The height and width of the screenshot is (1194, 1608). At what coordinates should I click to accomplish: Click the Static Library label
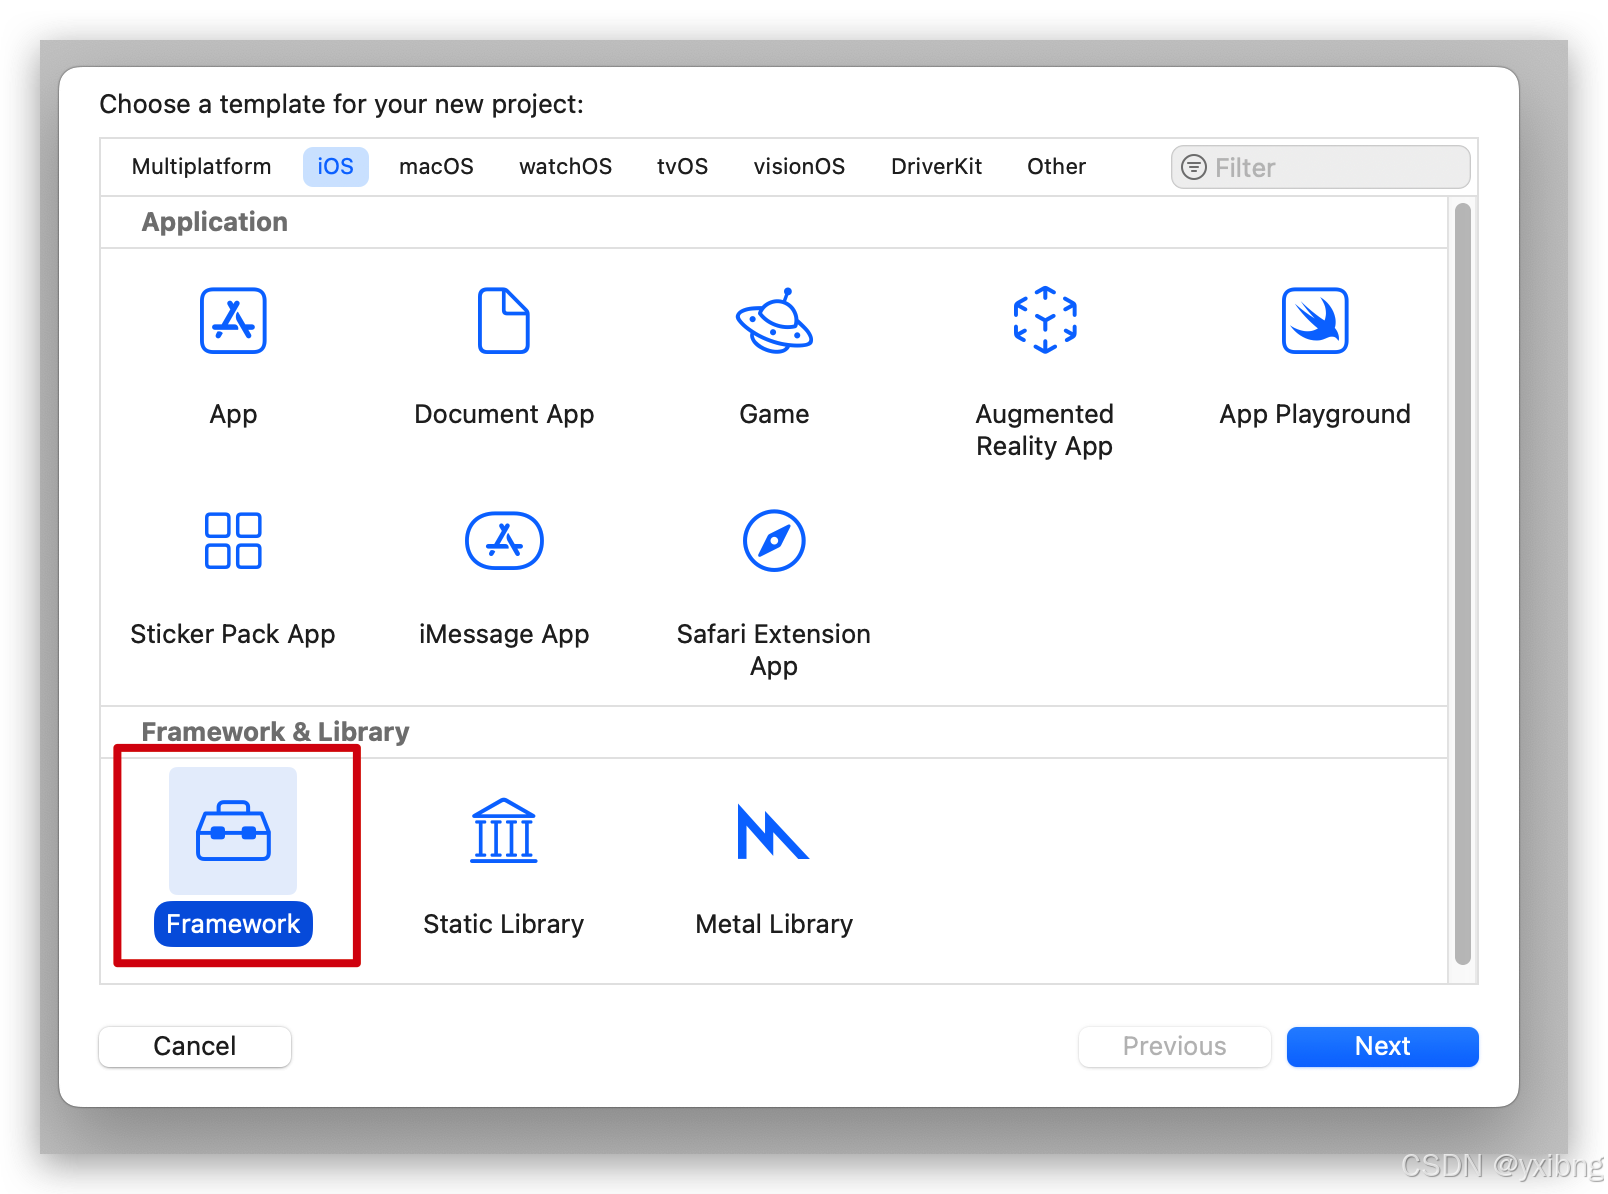(504, 924)
